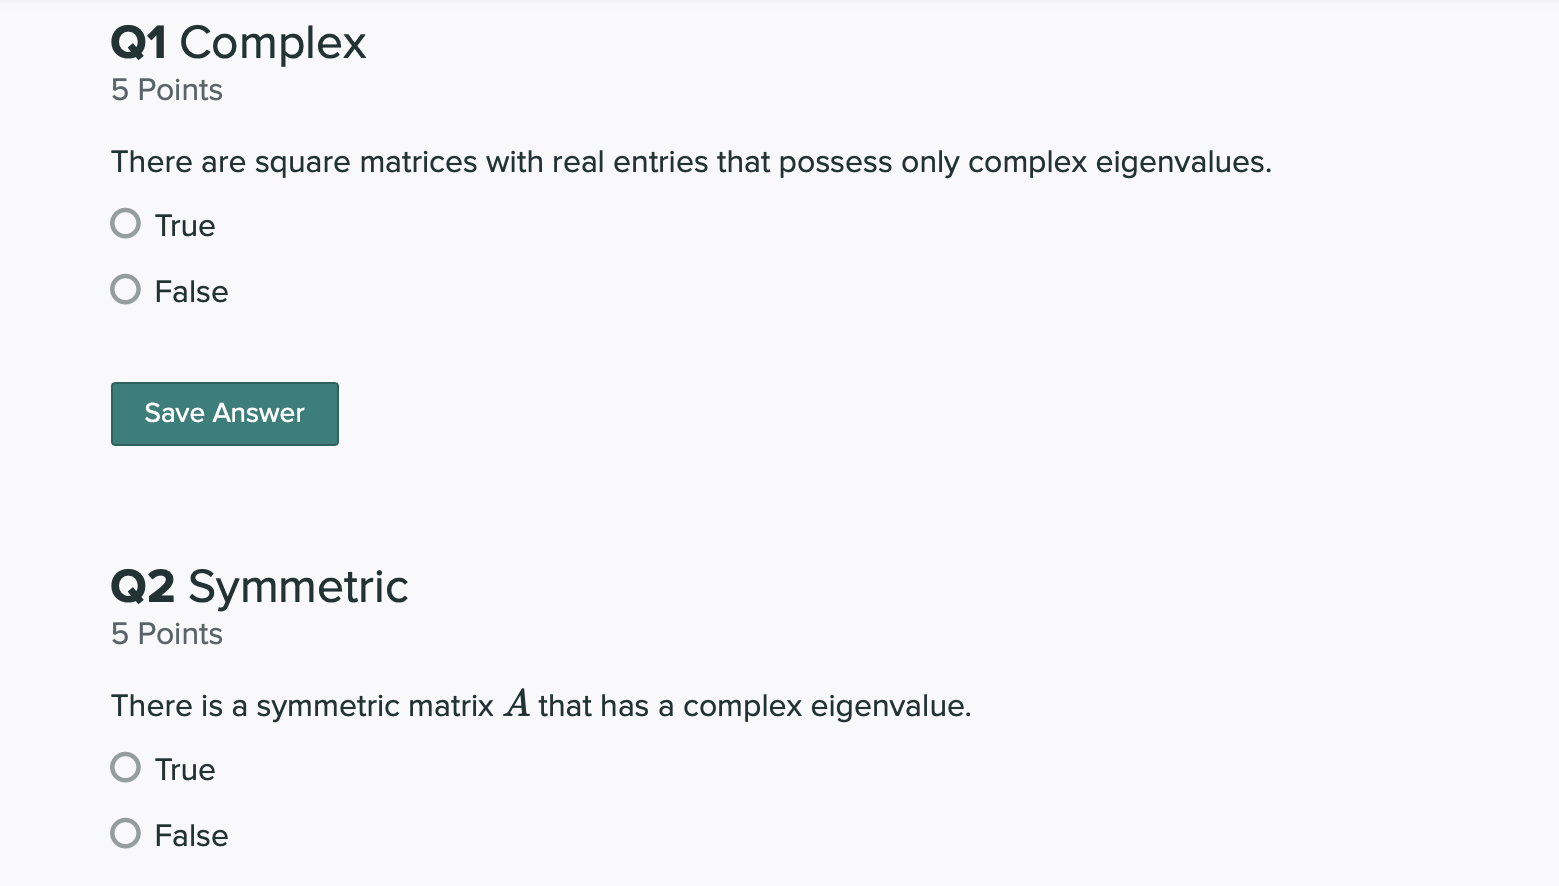Click the bold Q2 question number
This screenshot has width=1559, height=886.
[x=143, y=587]
